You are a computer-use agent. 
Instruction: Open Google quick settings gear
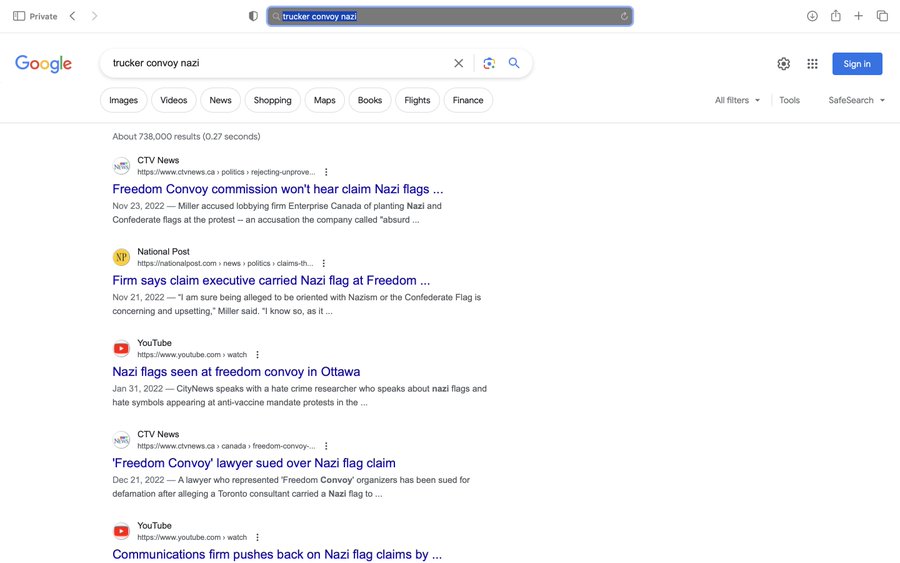783,64
